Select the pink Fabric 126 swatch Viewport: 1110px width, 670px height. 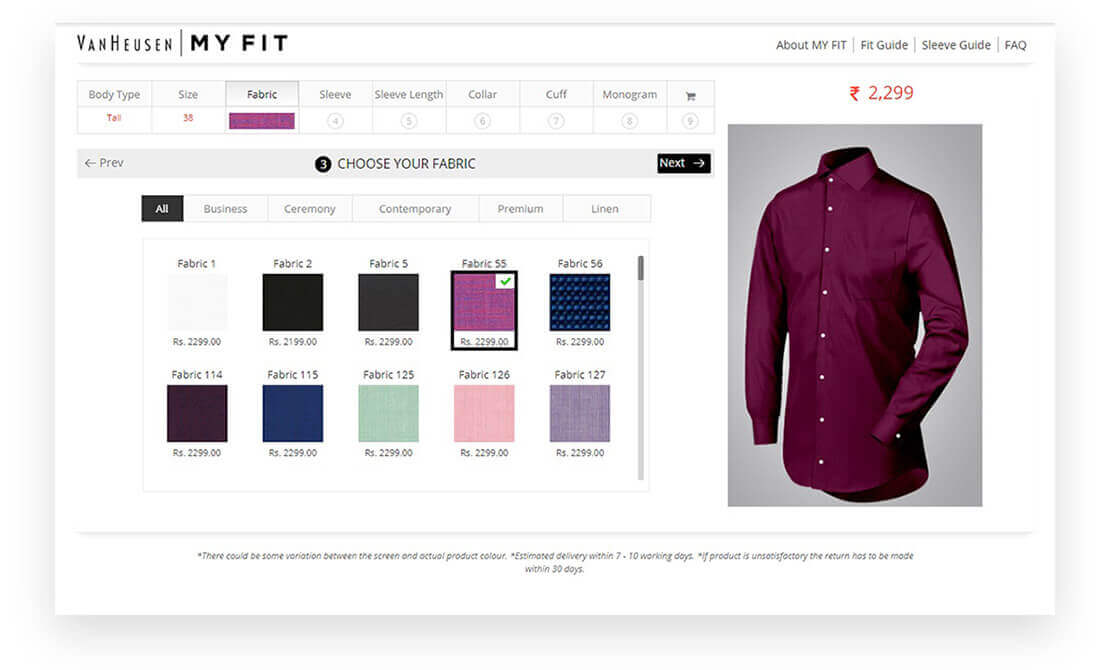(484, 413)
